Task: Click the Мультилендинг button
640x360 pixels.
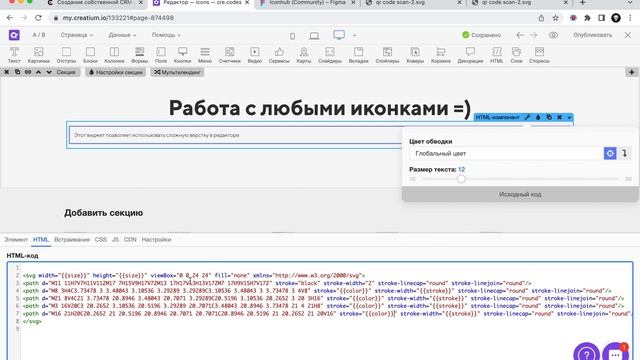Action: coord(177,72)
